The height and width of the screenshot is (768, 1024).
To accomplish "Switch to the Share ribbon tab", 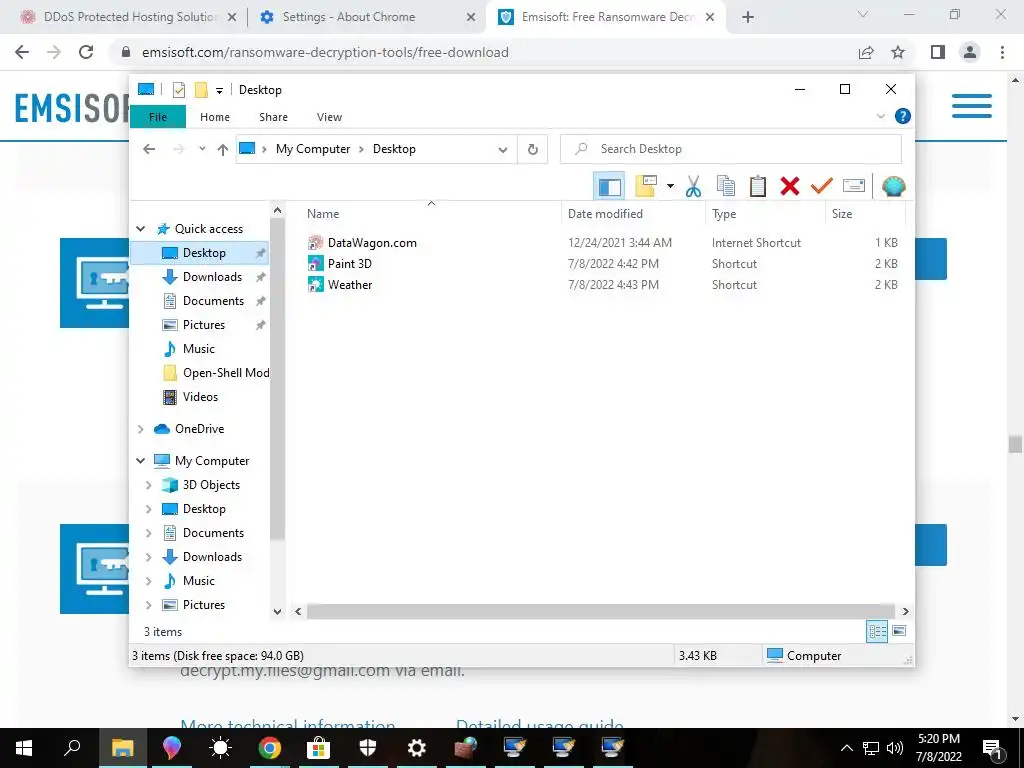I will (273, 117).
